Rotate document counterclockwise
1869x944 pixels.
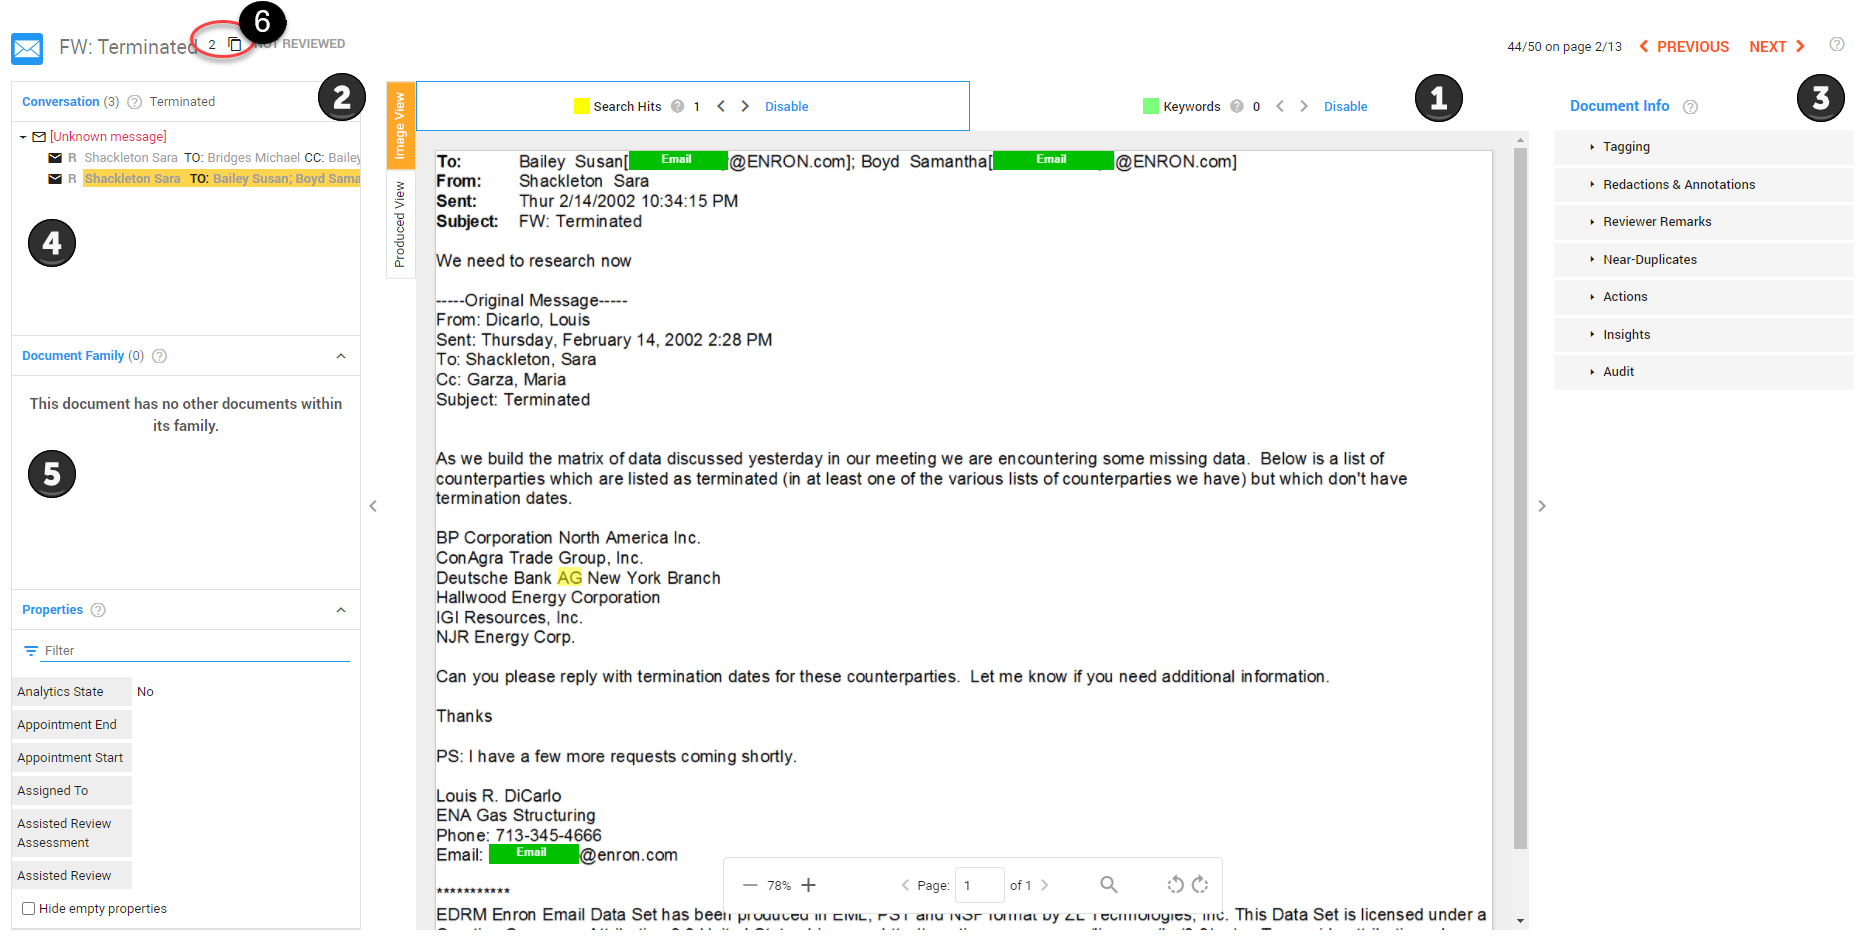(1175, 884)
